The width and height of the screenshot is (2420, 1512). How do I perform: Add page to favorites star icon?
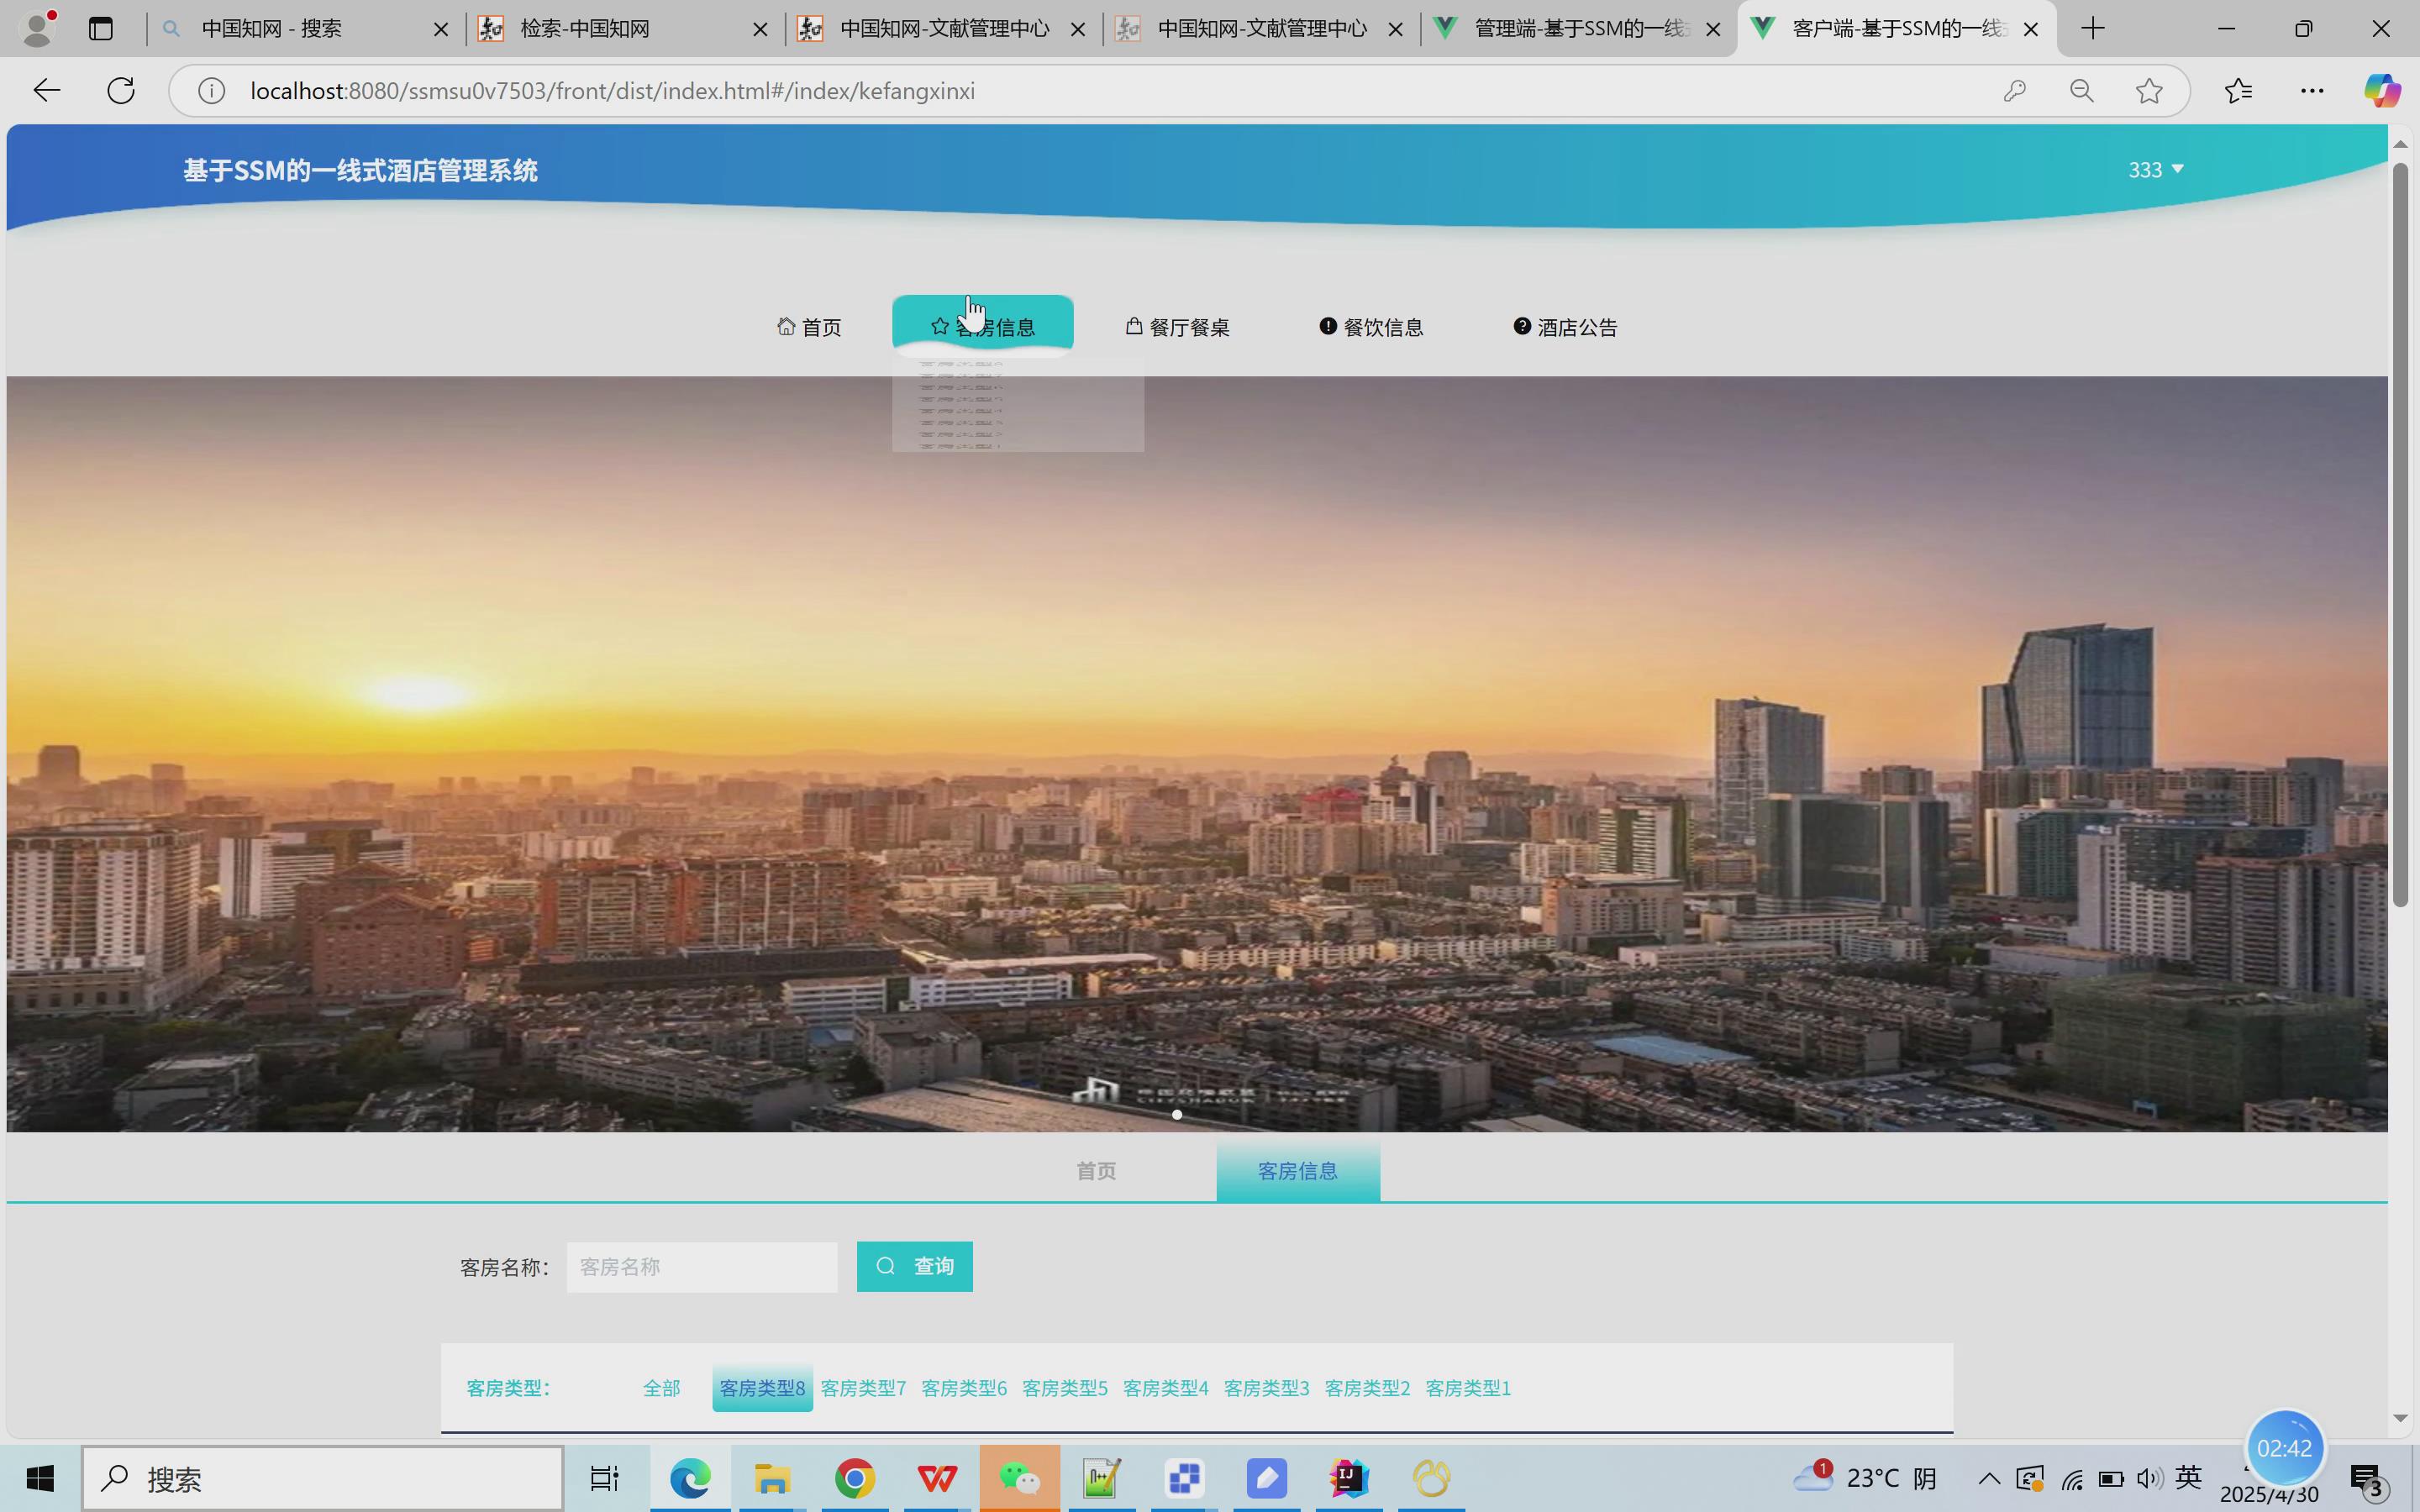(2148, 91)
